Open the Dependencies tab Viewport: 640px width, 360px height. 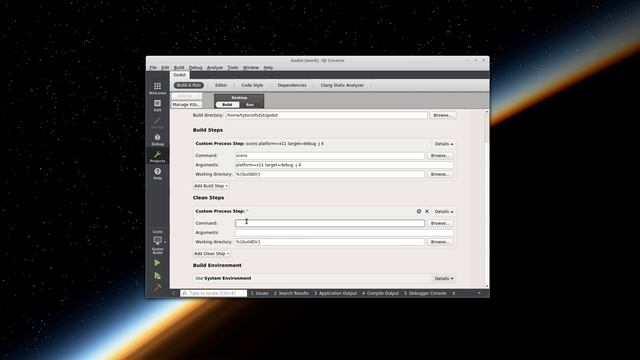click(x=292, y=85)
